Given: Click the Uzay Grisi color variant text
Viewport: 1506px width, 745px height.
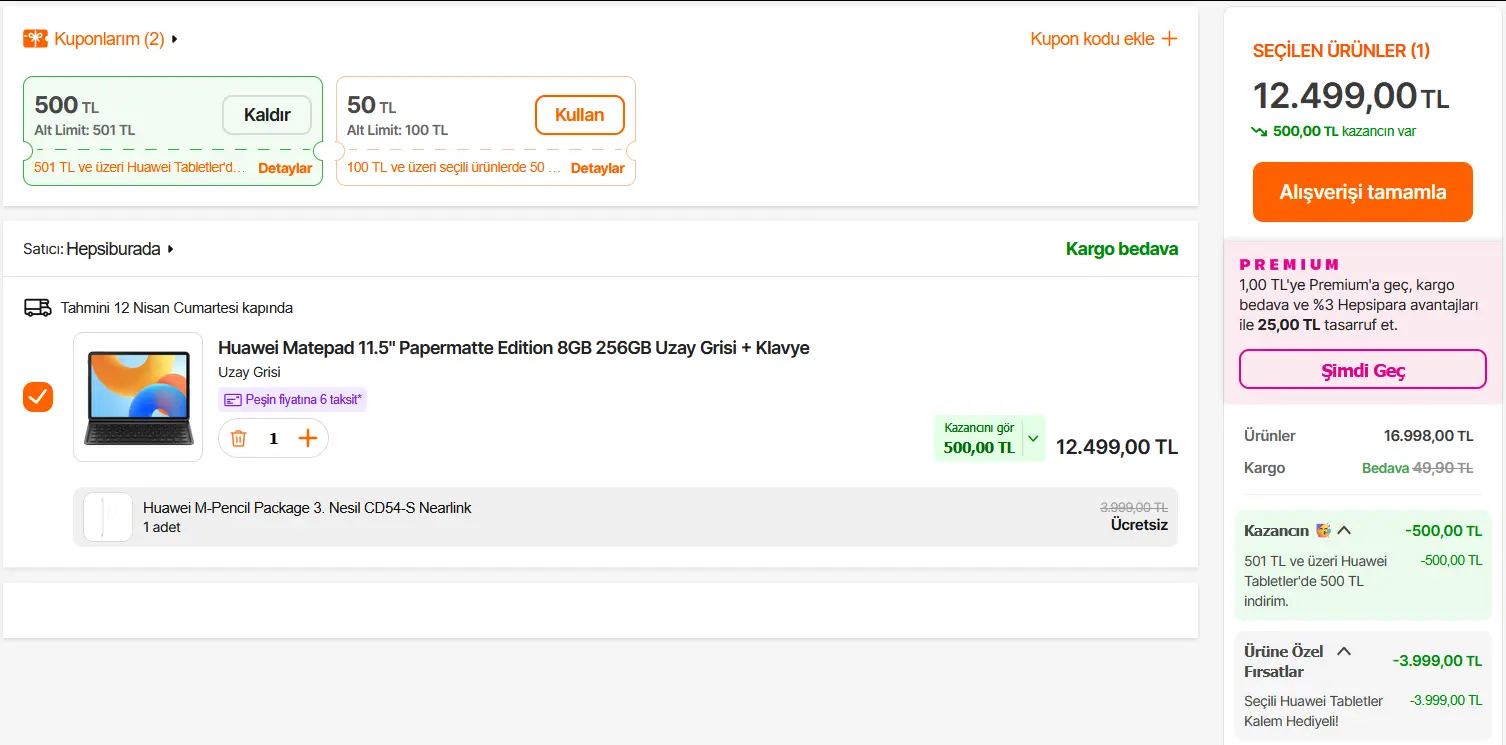Looking at the screenshot, I should (x=249, y=373).
